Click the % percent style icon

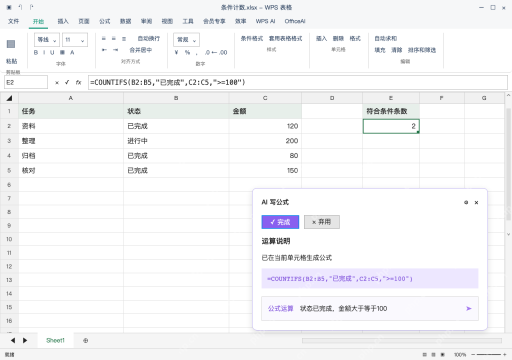coord(187,52)
